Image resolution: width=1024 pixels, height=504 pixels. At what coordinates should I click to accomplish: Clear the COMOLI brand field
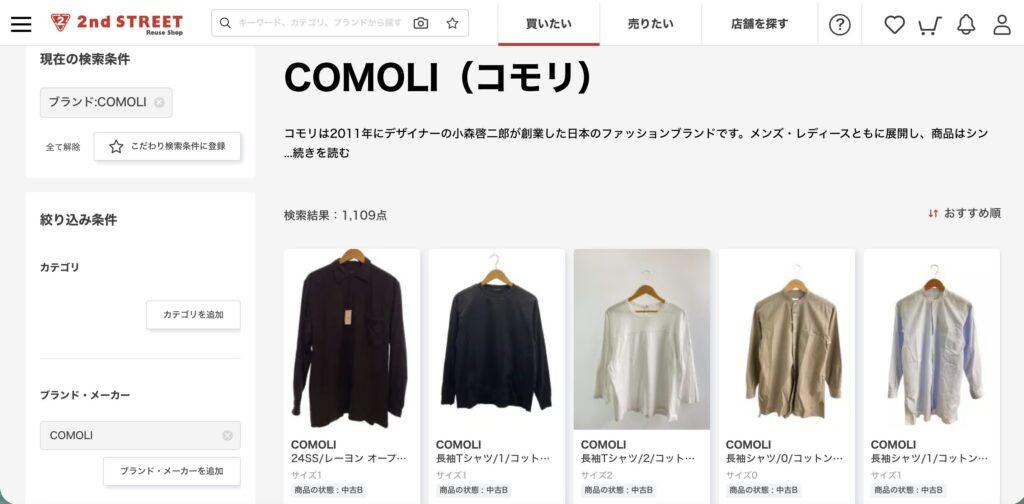click(x=227, y=435)
